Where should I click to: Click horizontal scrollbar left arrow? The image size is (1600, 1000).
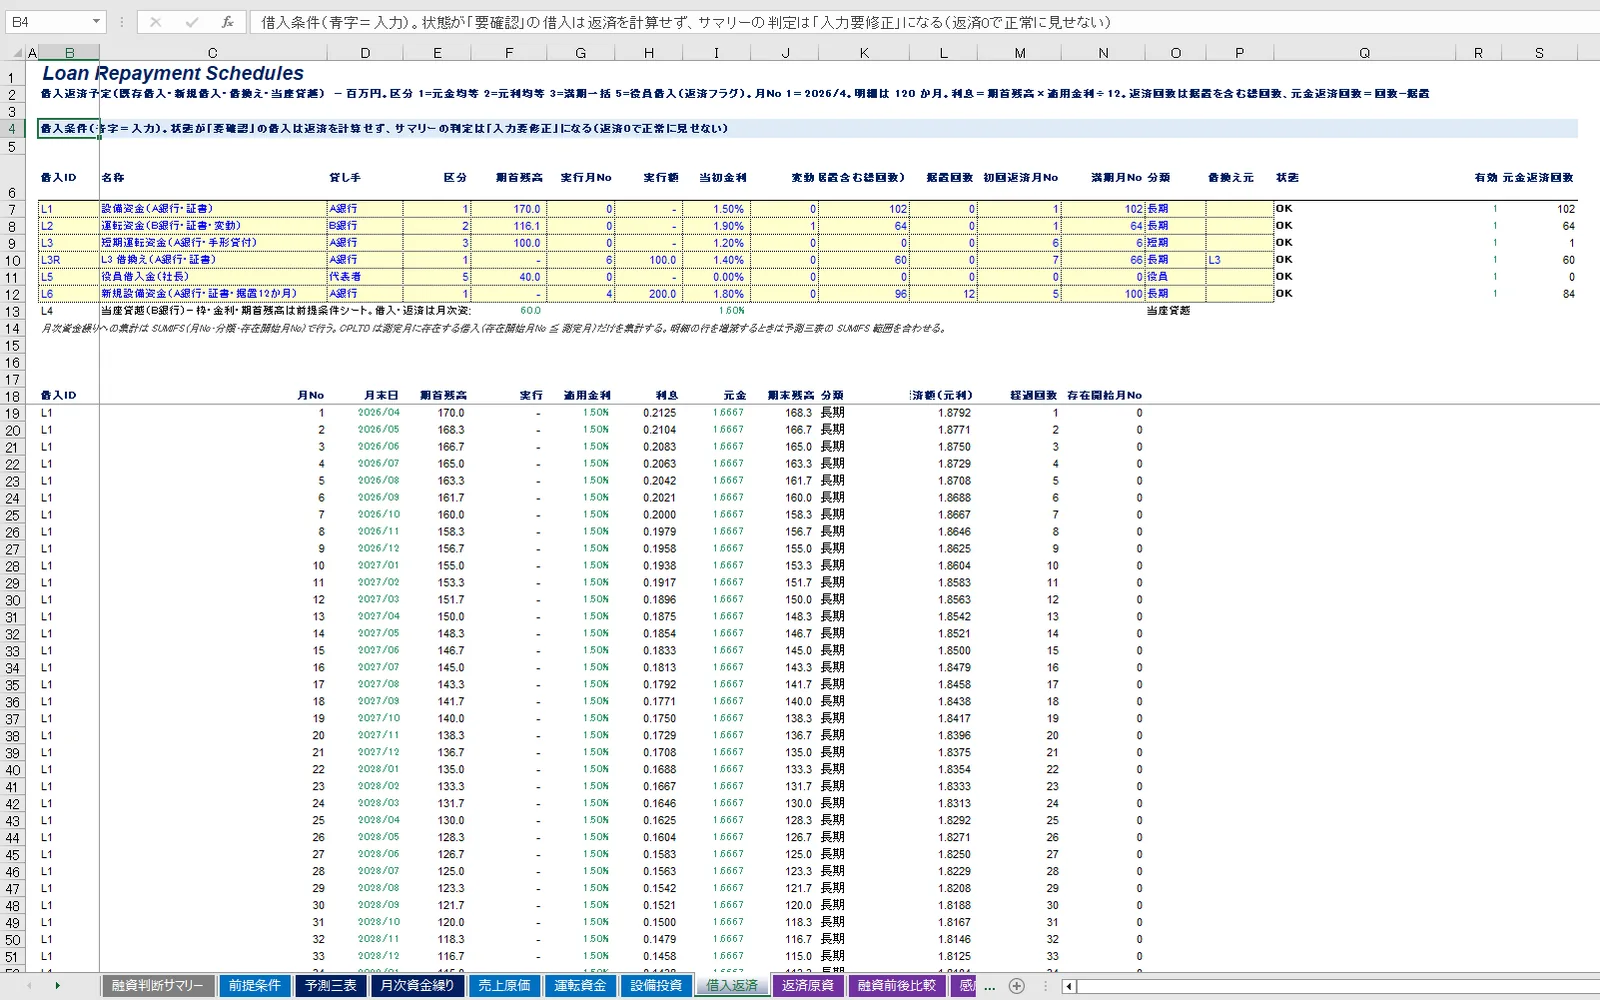pos(1069,986)
